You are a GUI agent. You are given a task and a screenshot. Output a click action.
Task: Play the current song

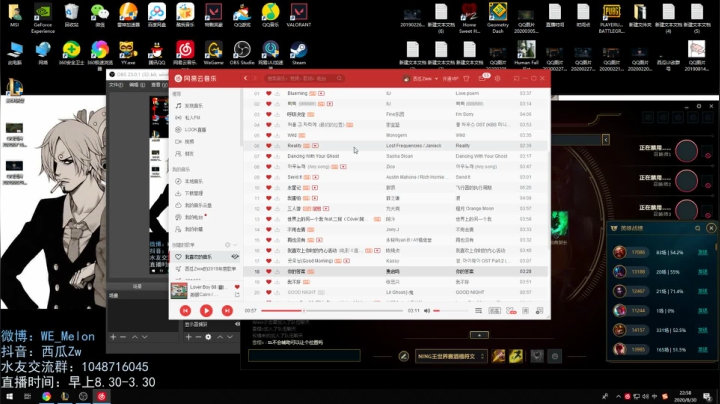[x=206, y=311]
